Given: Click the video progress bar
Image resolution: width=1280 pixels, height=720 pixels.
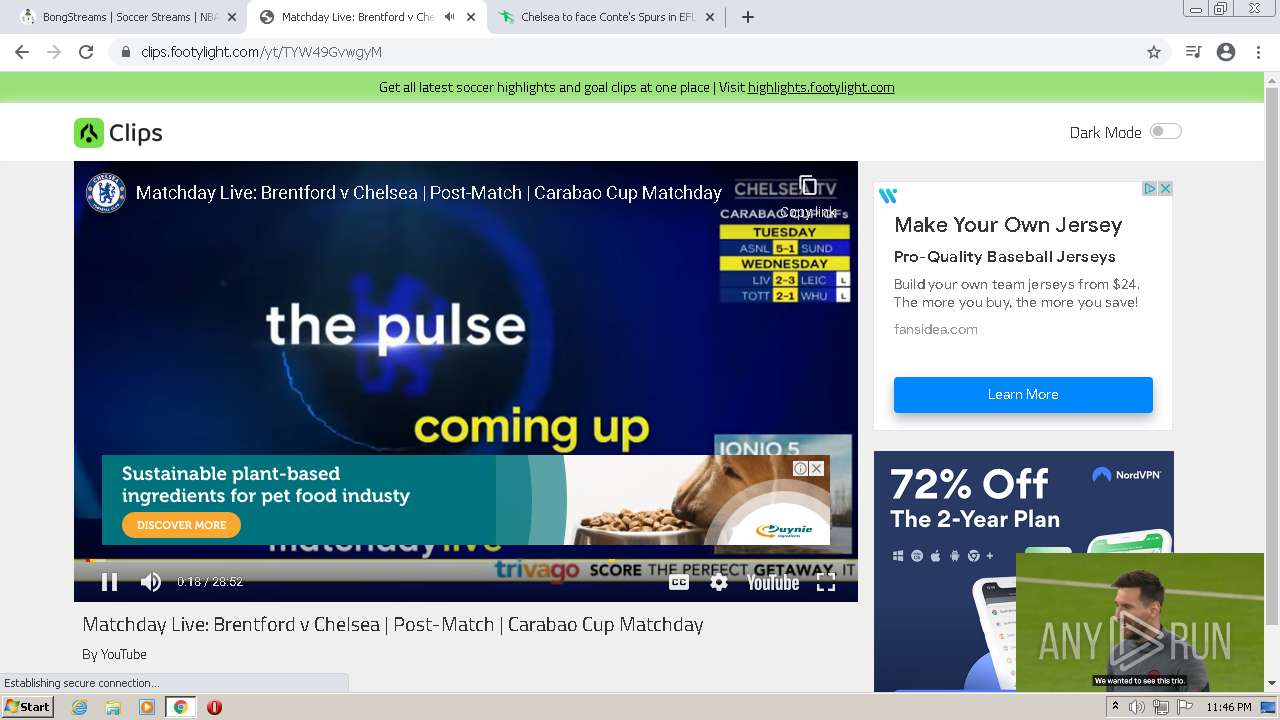Looking at the screenshot, I should [x=465, y=560].
